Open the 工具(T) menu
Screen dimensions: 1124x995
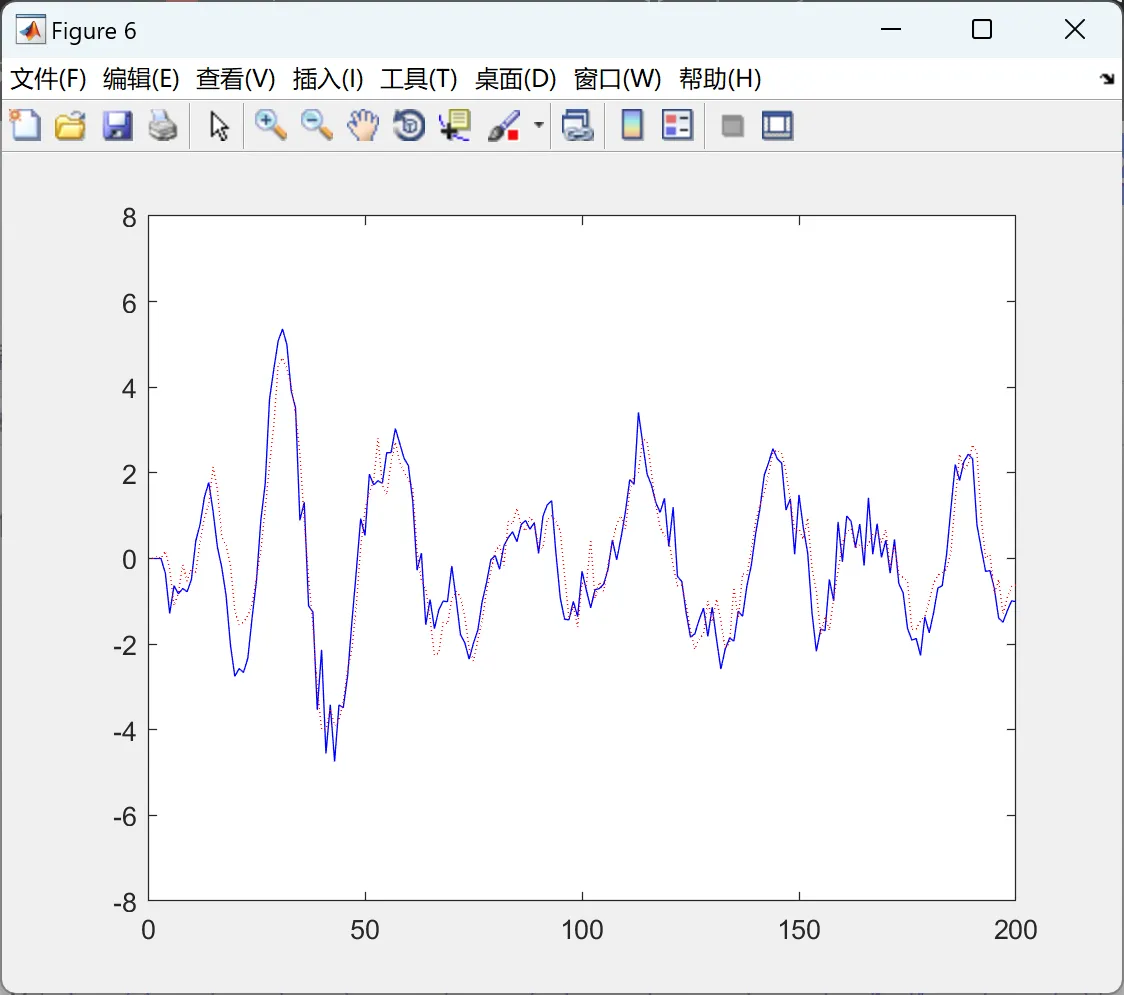point(419,79)
